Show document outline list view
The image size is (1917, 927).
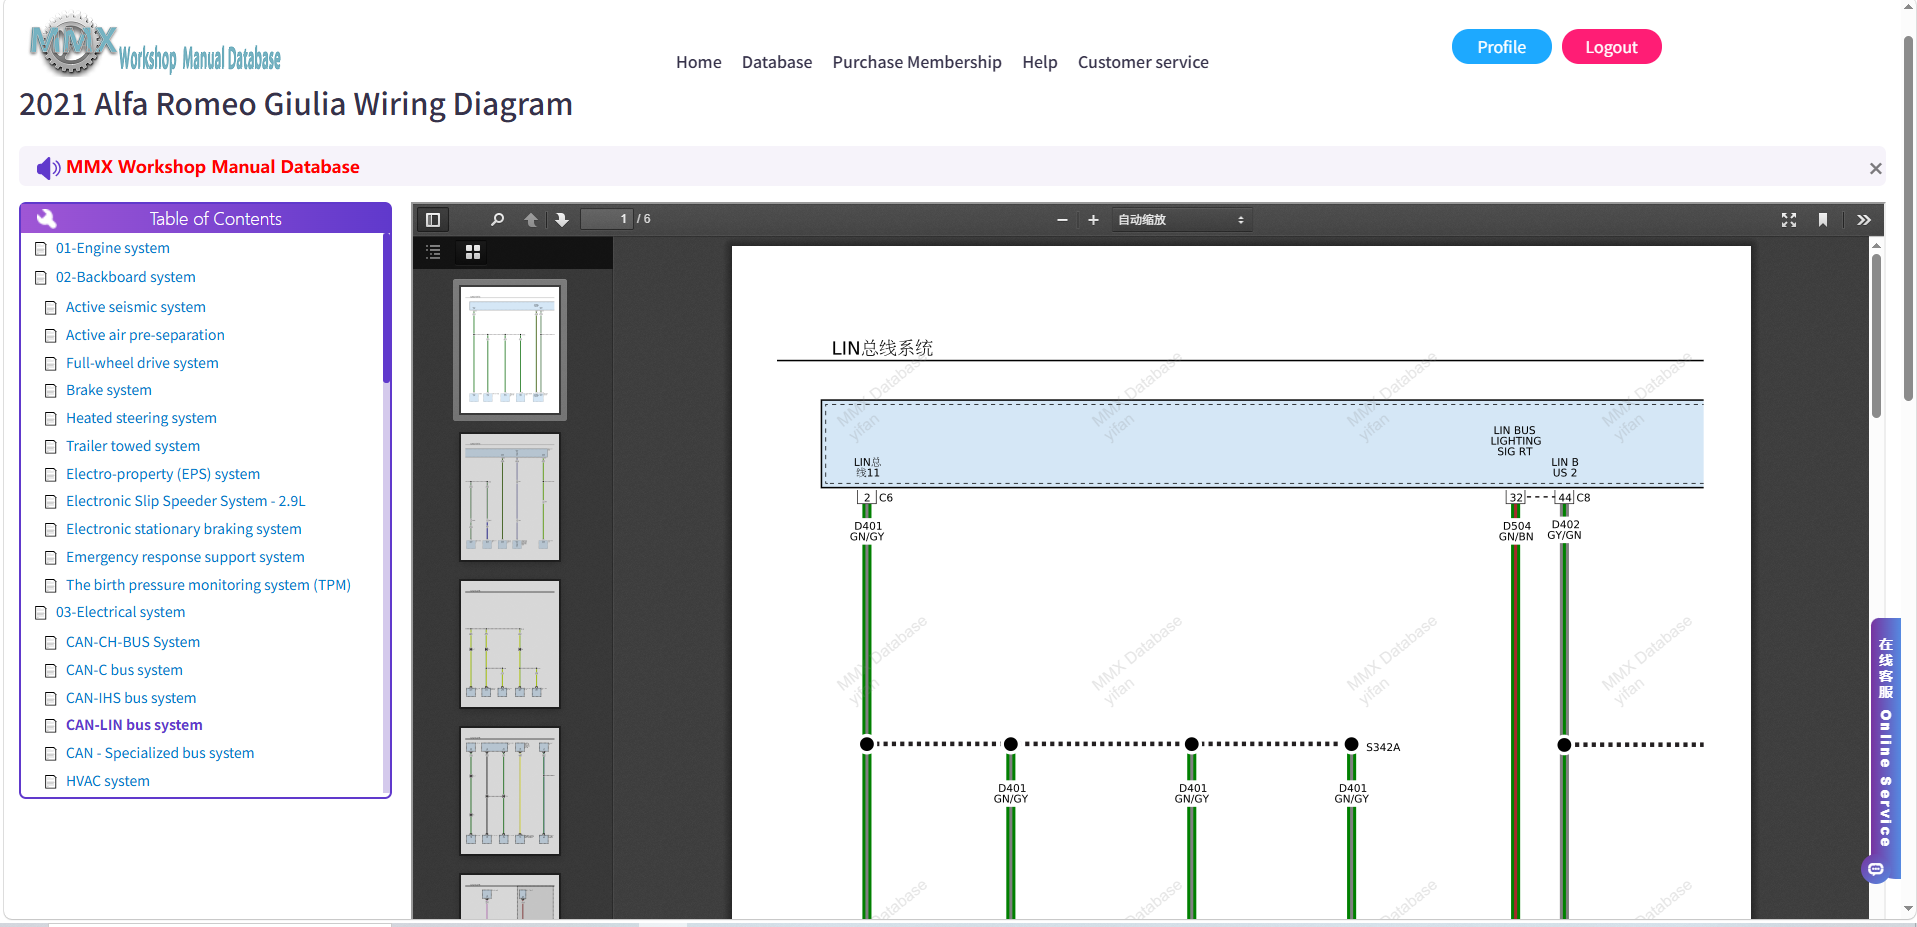tap(433, 252)
